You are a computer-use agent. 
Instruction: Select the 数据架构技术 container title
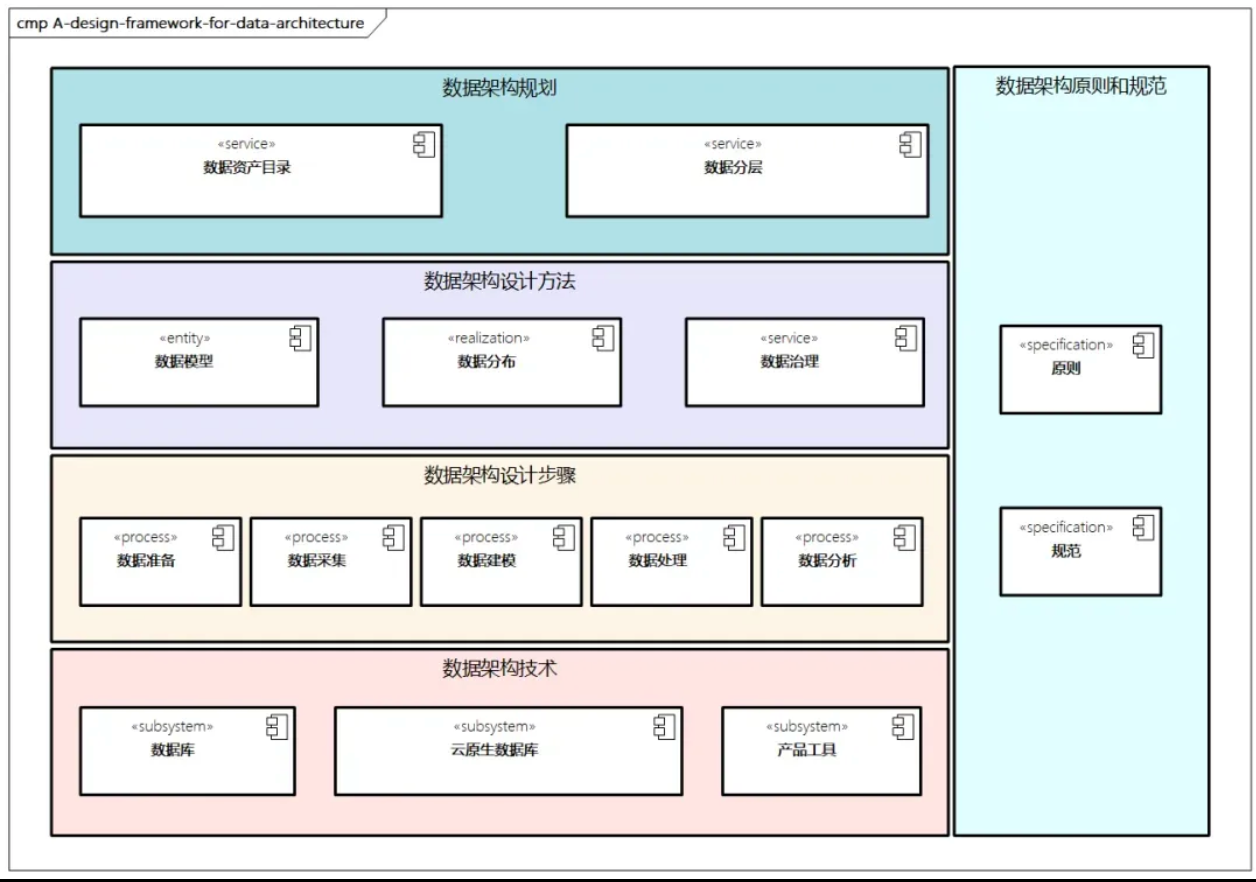(499, 669)
